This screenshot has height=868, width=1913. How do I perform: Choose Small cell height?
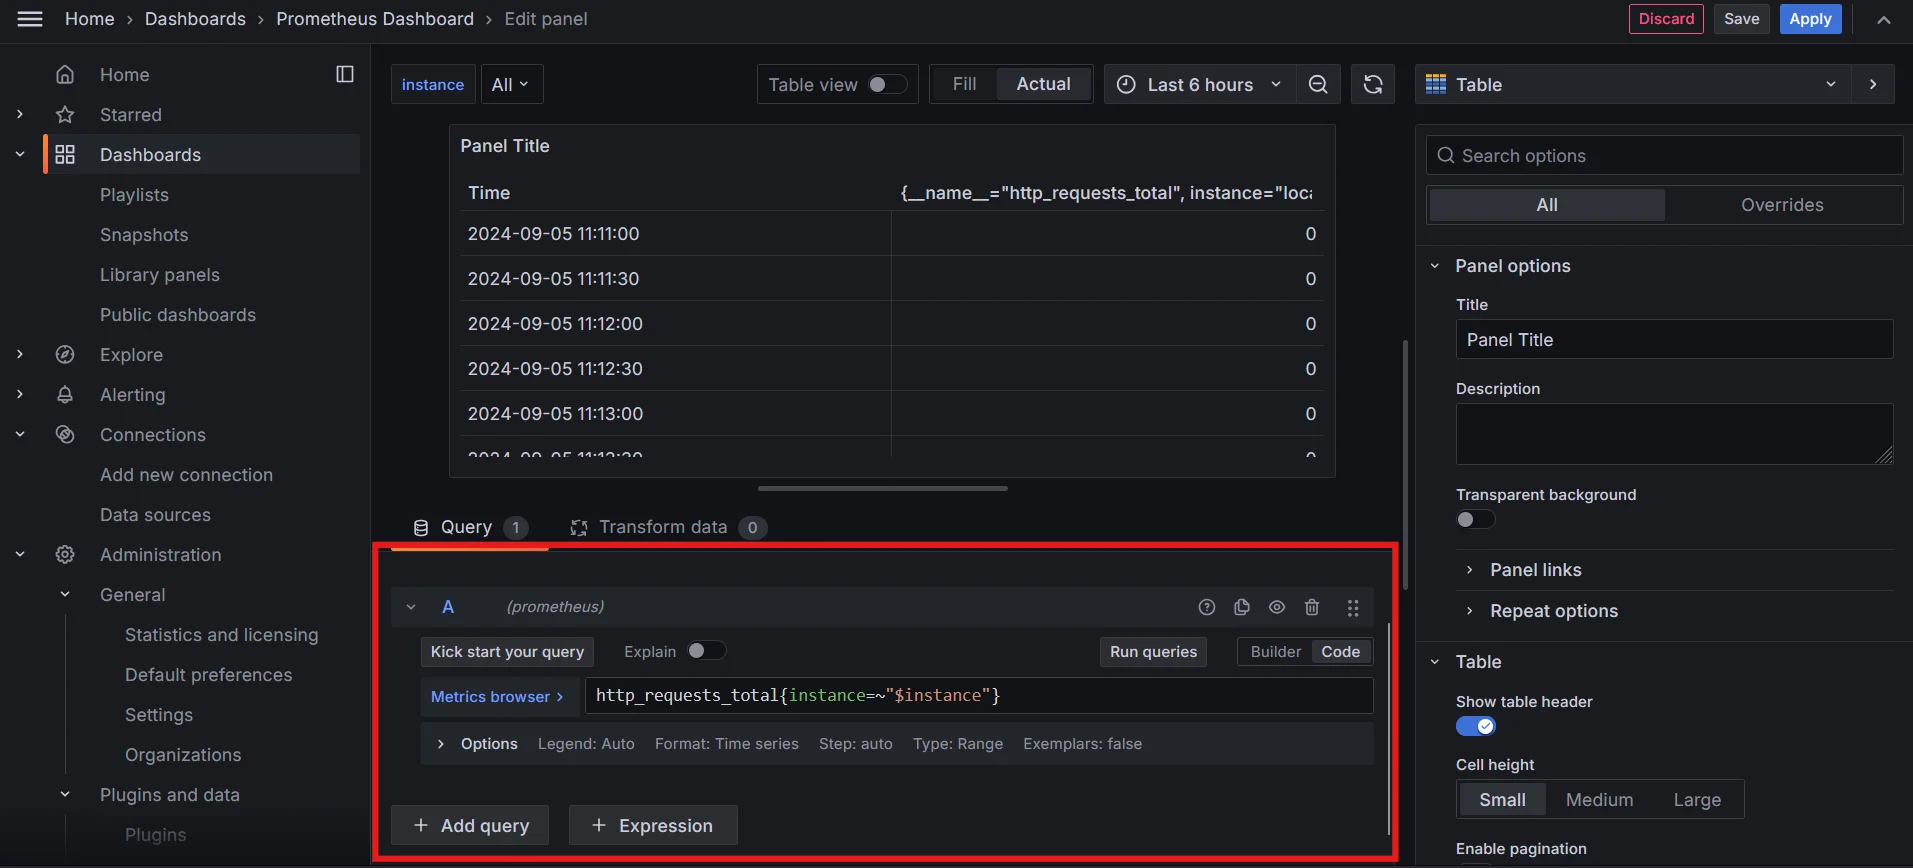pos(1502,800)
